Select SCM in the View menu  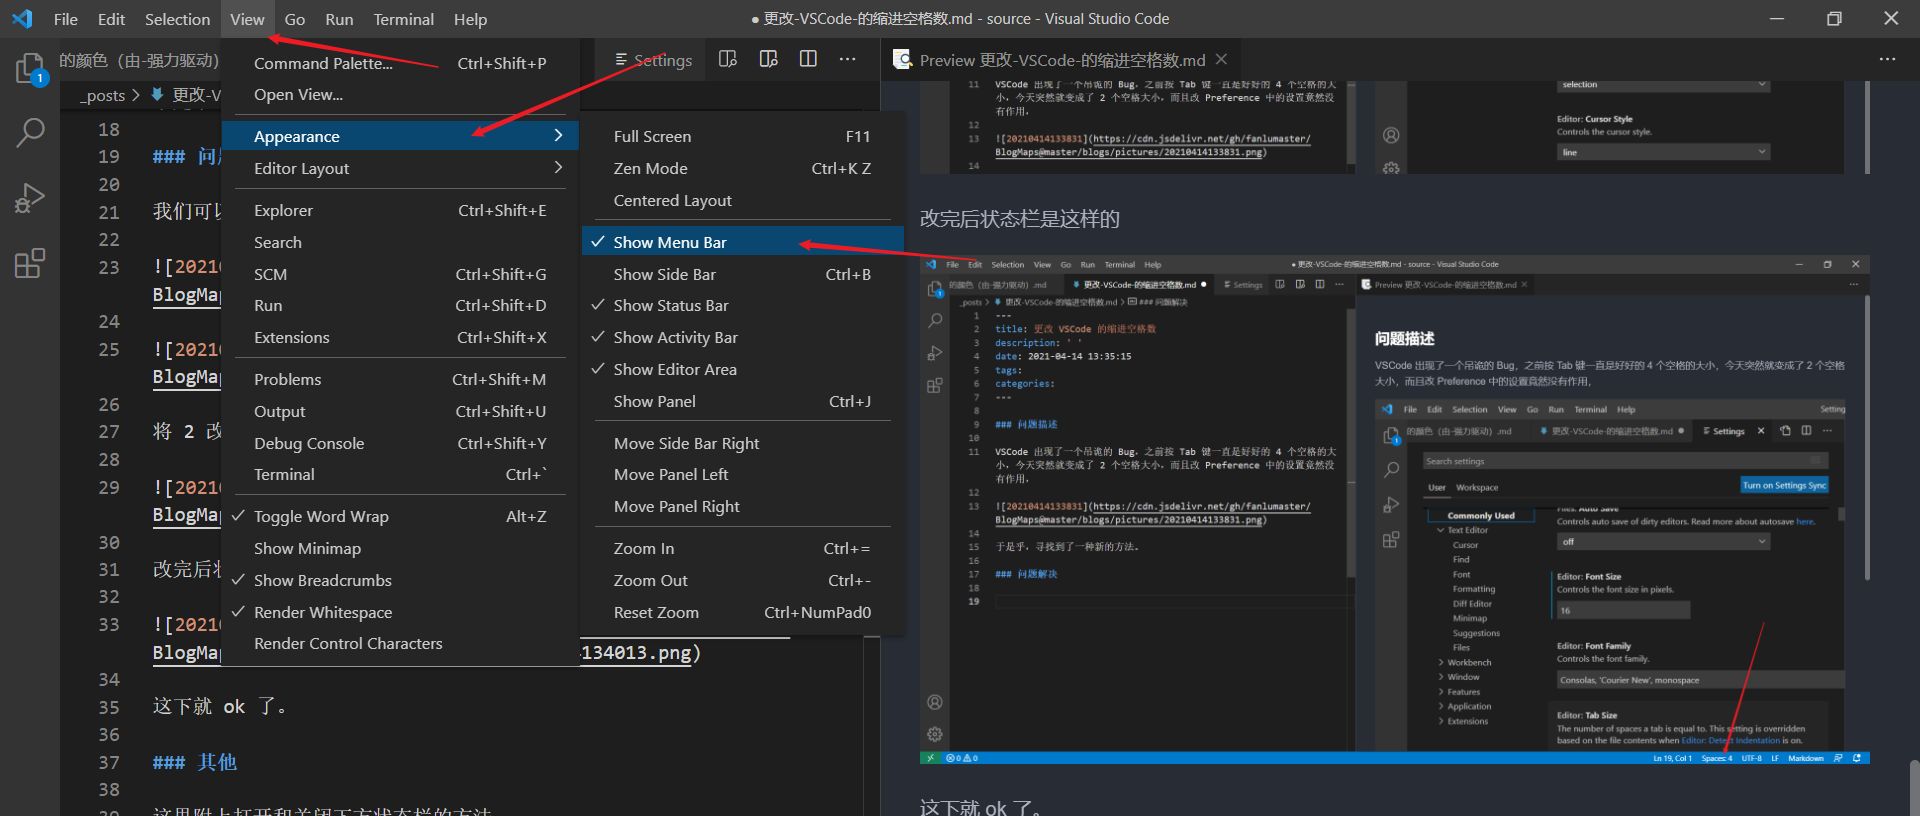[400, 274]
